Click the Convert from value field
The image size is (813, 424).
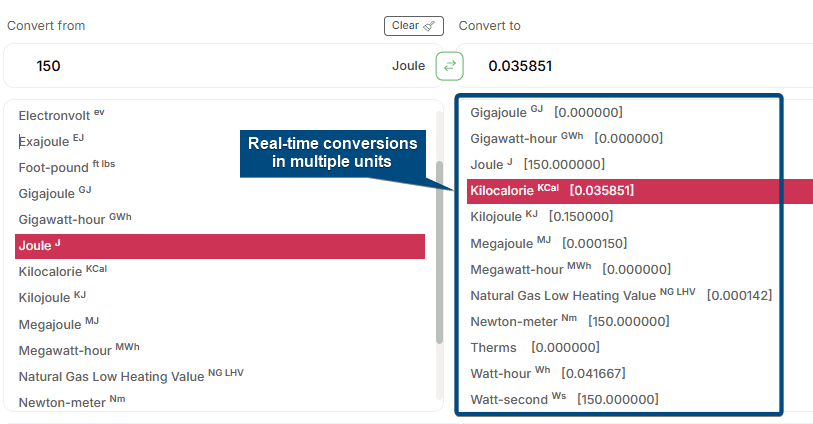(x=223, y=66)
